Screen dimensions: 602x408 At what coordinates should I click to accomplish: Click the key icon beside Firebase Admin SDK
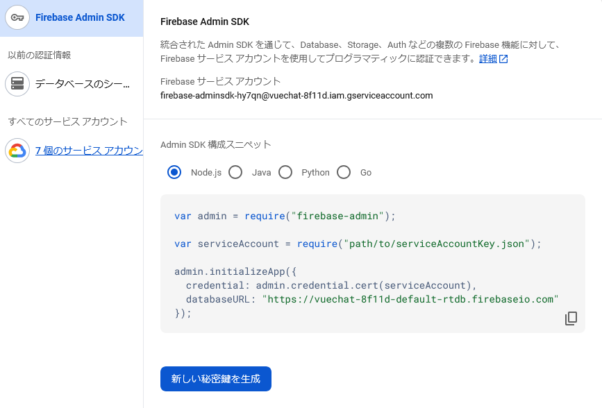click(17, 18)
